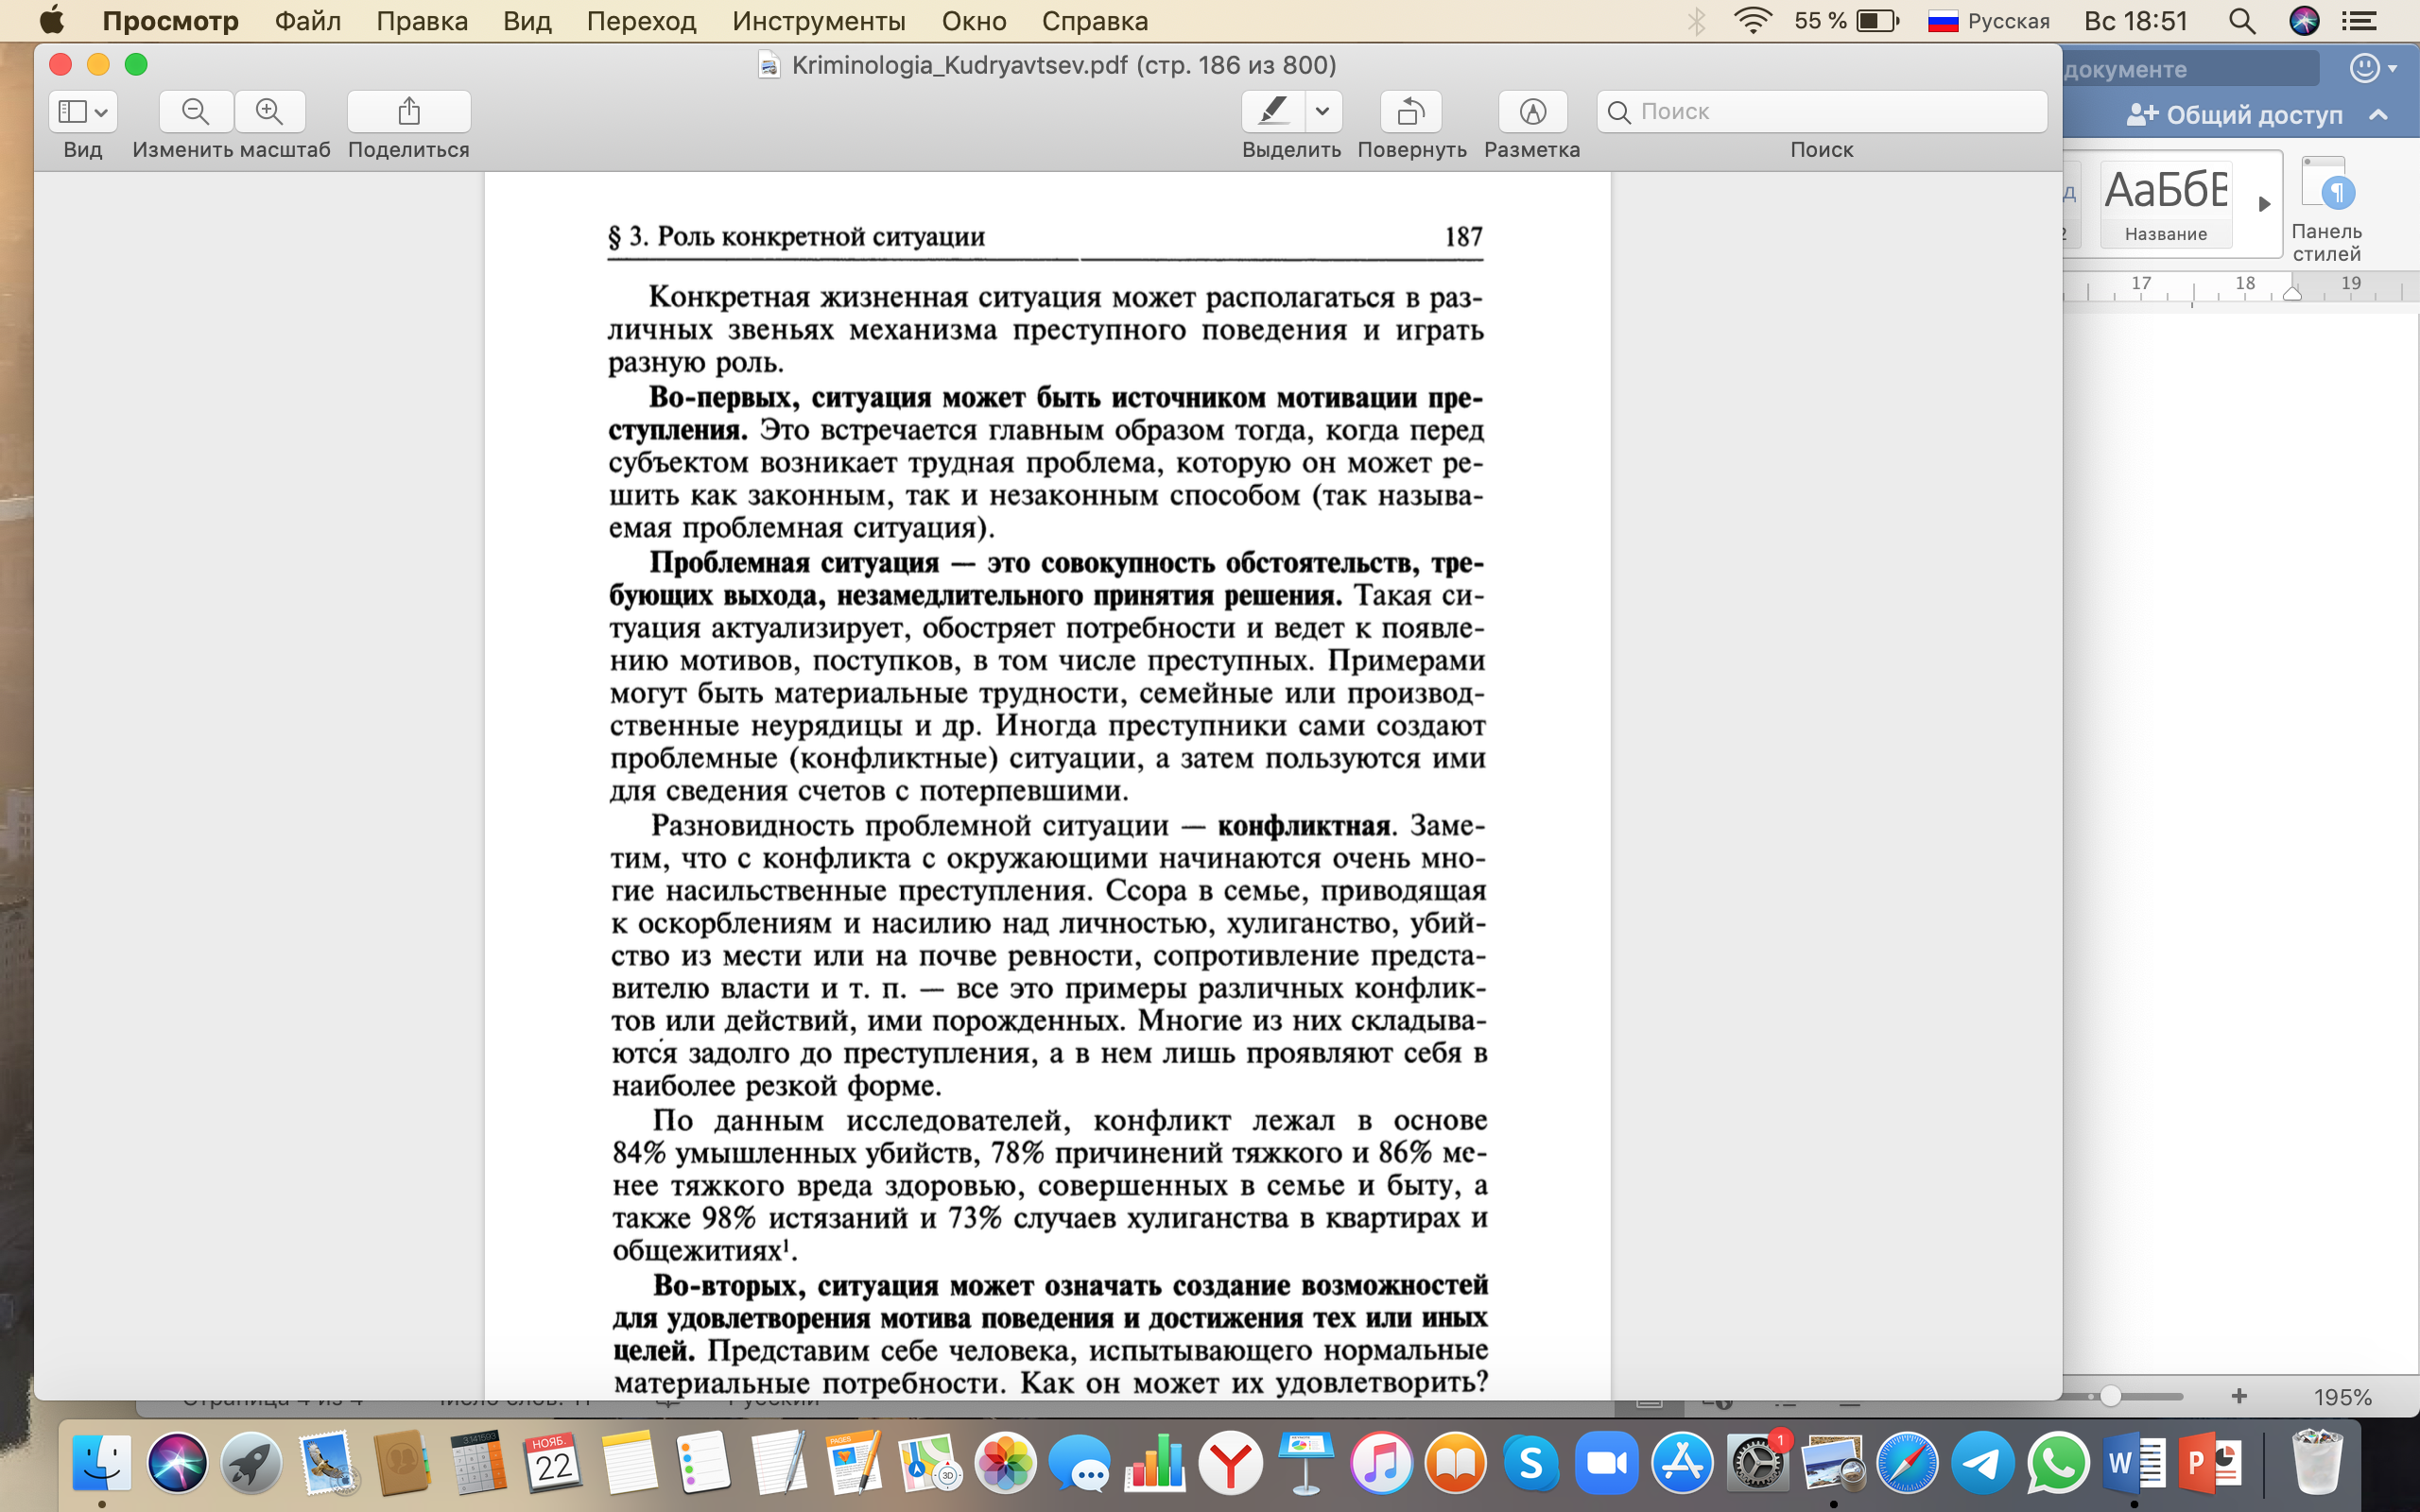Open Calculator from the Dock
Screen dimensions: 2420x1512
478,1464
